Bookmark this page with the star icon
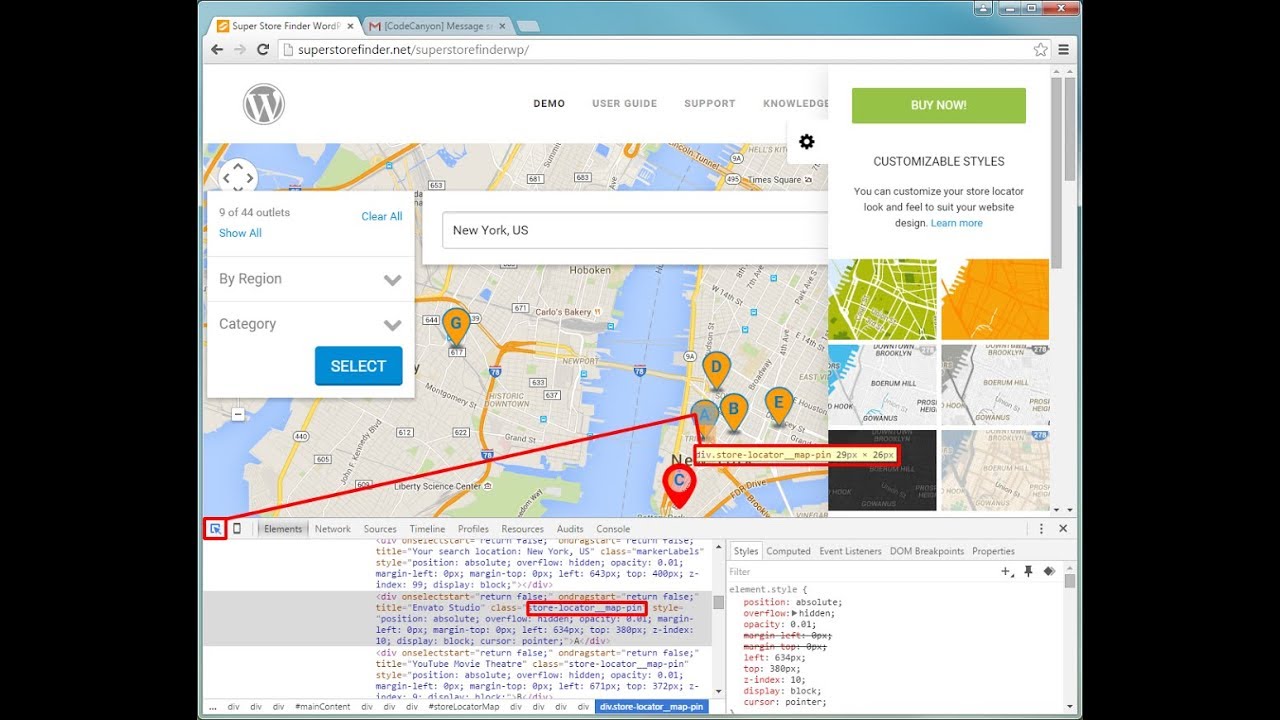The image size is (1280, 720). (1040, 49)
